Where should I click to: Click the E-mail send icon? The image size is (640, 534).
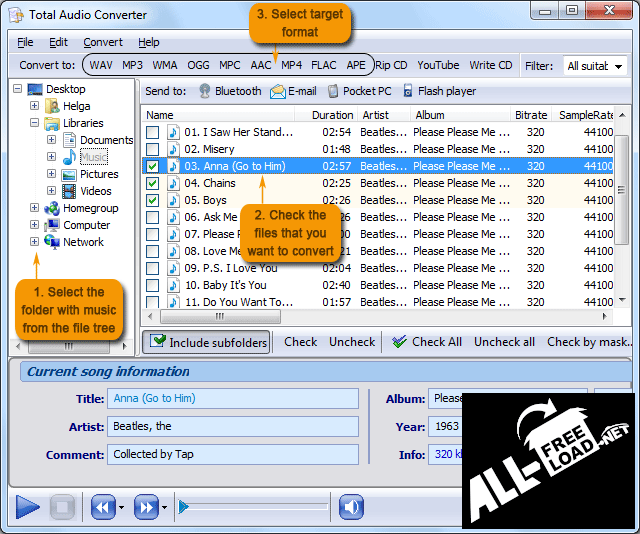277,91
